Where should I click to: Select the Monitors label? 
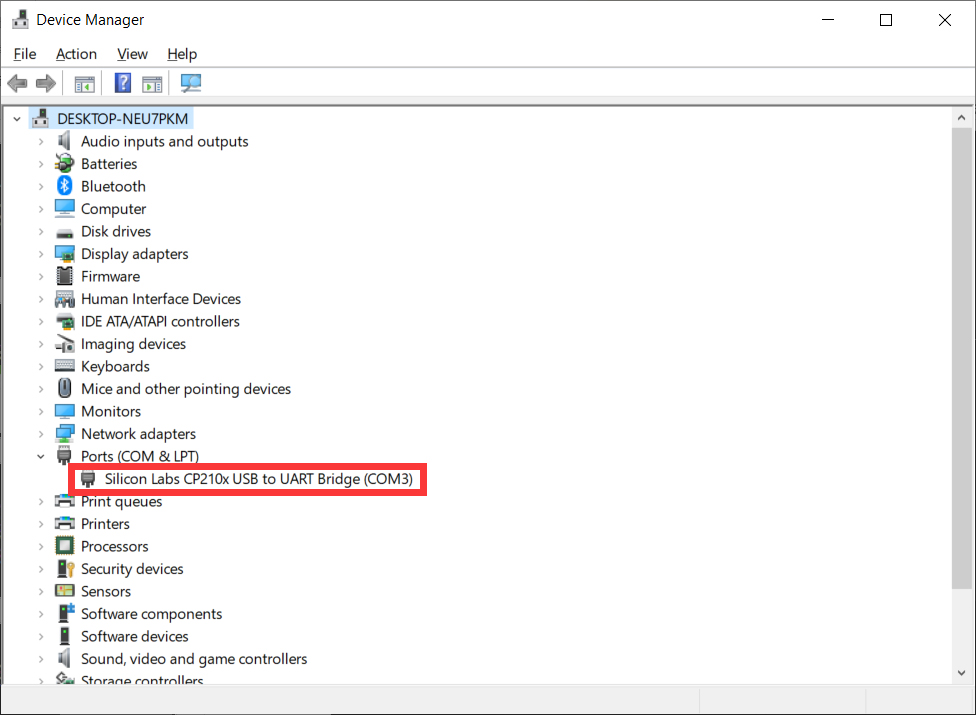click(111, 411)
